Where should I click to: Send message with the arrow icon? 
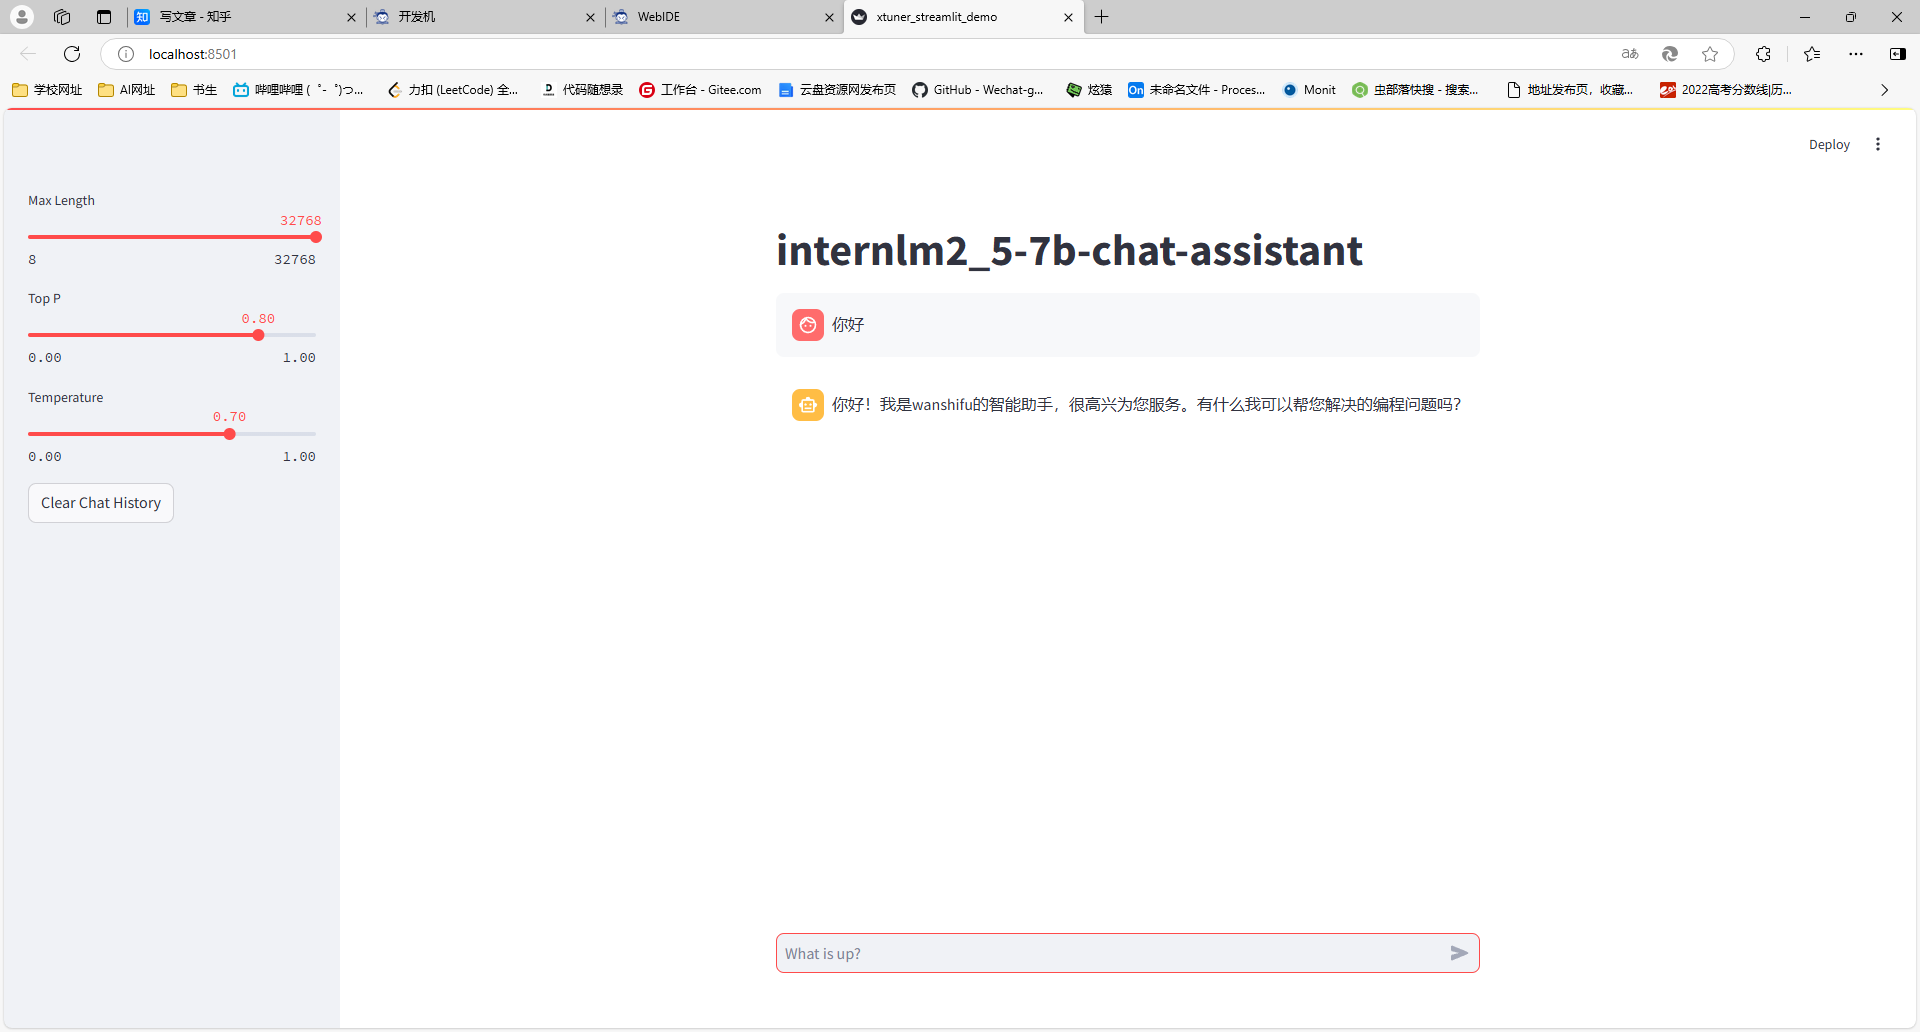point(1459,953)
